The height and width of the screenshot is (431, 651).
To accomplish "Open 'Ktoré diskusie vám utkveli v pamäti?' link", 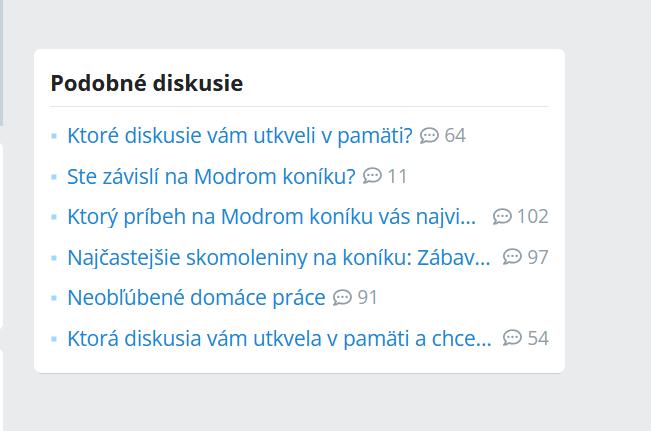I will point(239,135).
